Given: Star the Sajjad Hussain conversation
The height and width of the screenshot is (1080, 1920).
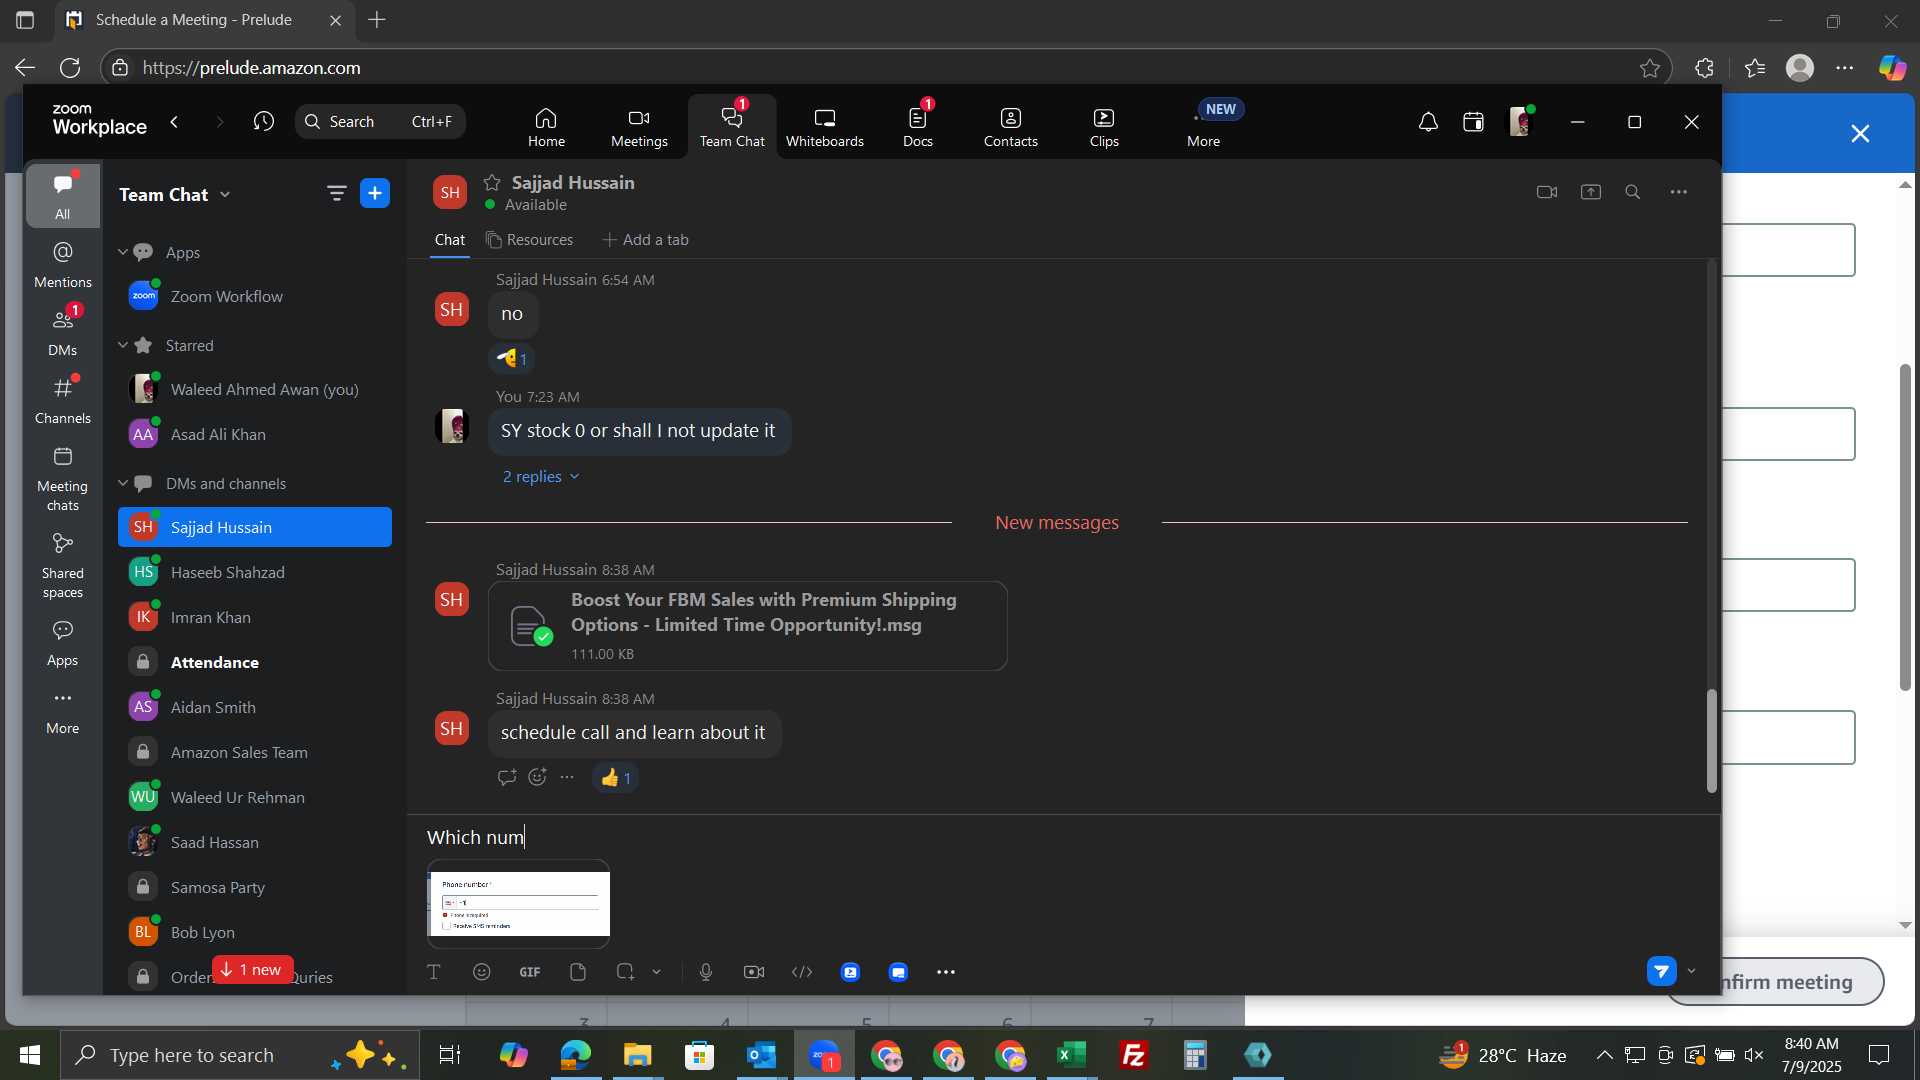Looking at the screenshot, I should coord(492,182).
